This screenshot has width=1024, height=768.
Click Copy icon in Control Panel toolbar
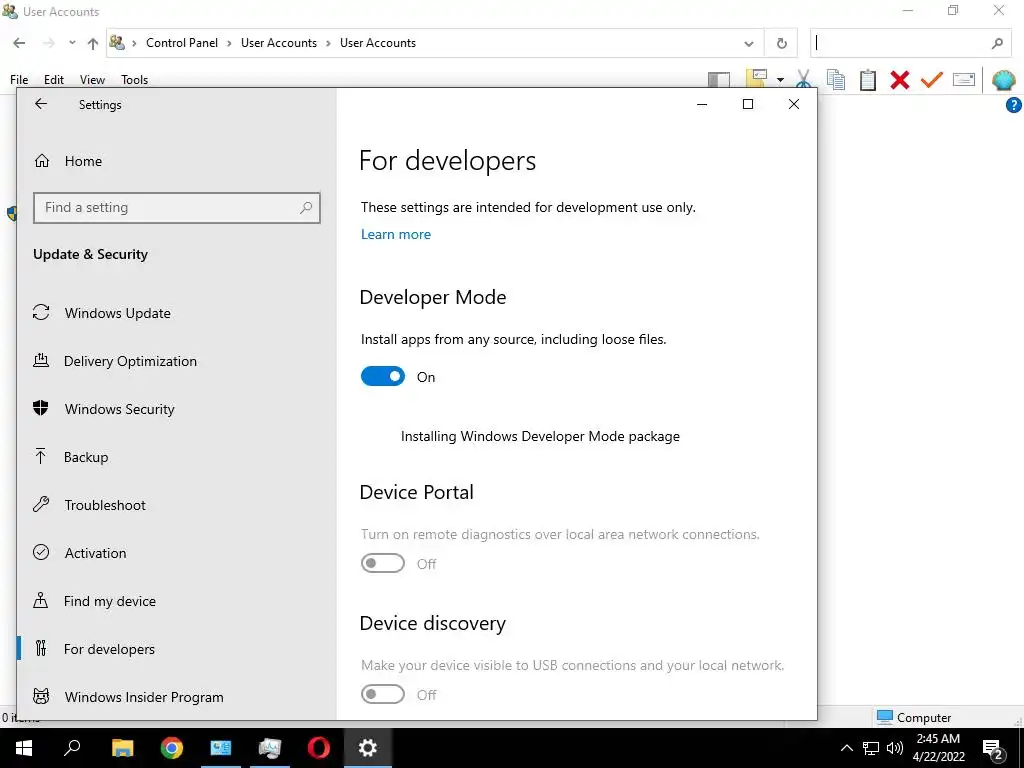(x=835, y=80)
